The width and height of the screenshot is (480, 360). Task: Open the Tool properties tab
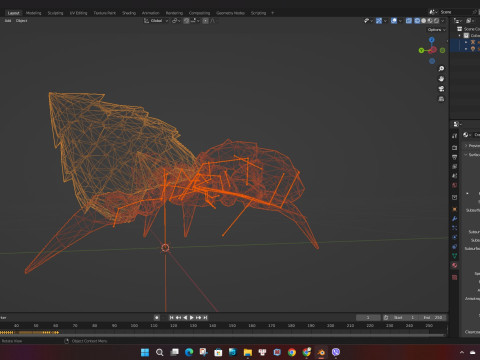click(x=455, y=136)
